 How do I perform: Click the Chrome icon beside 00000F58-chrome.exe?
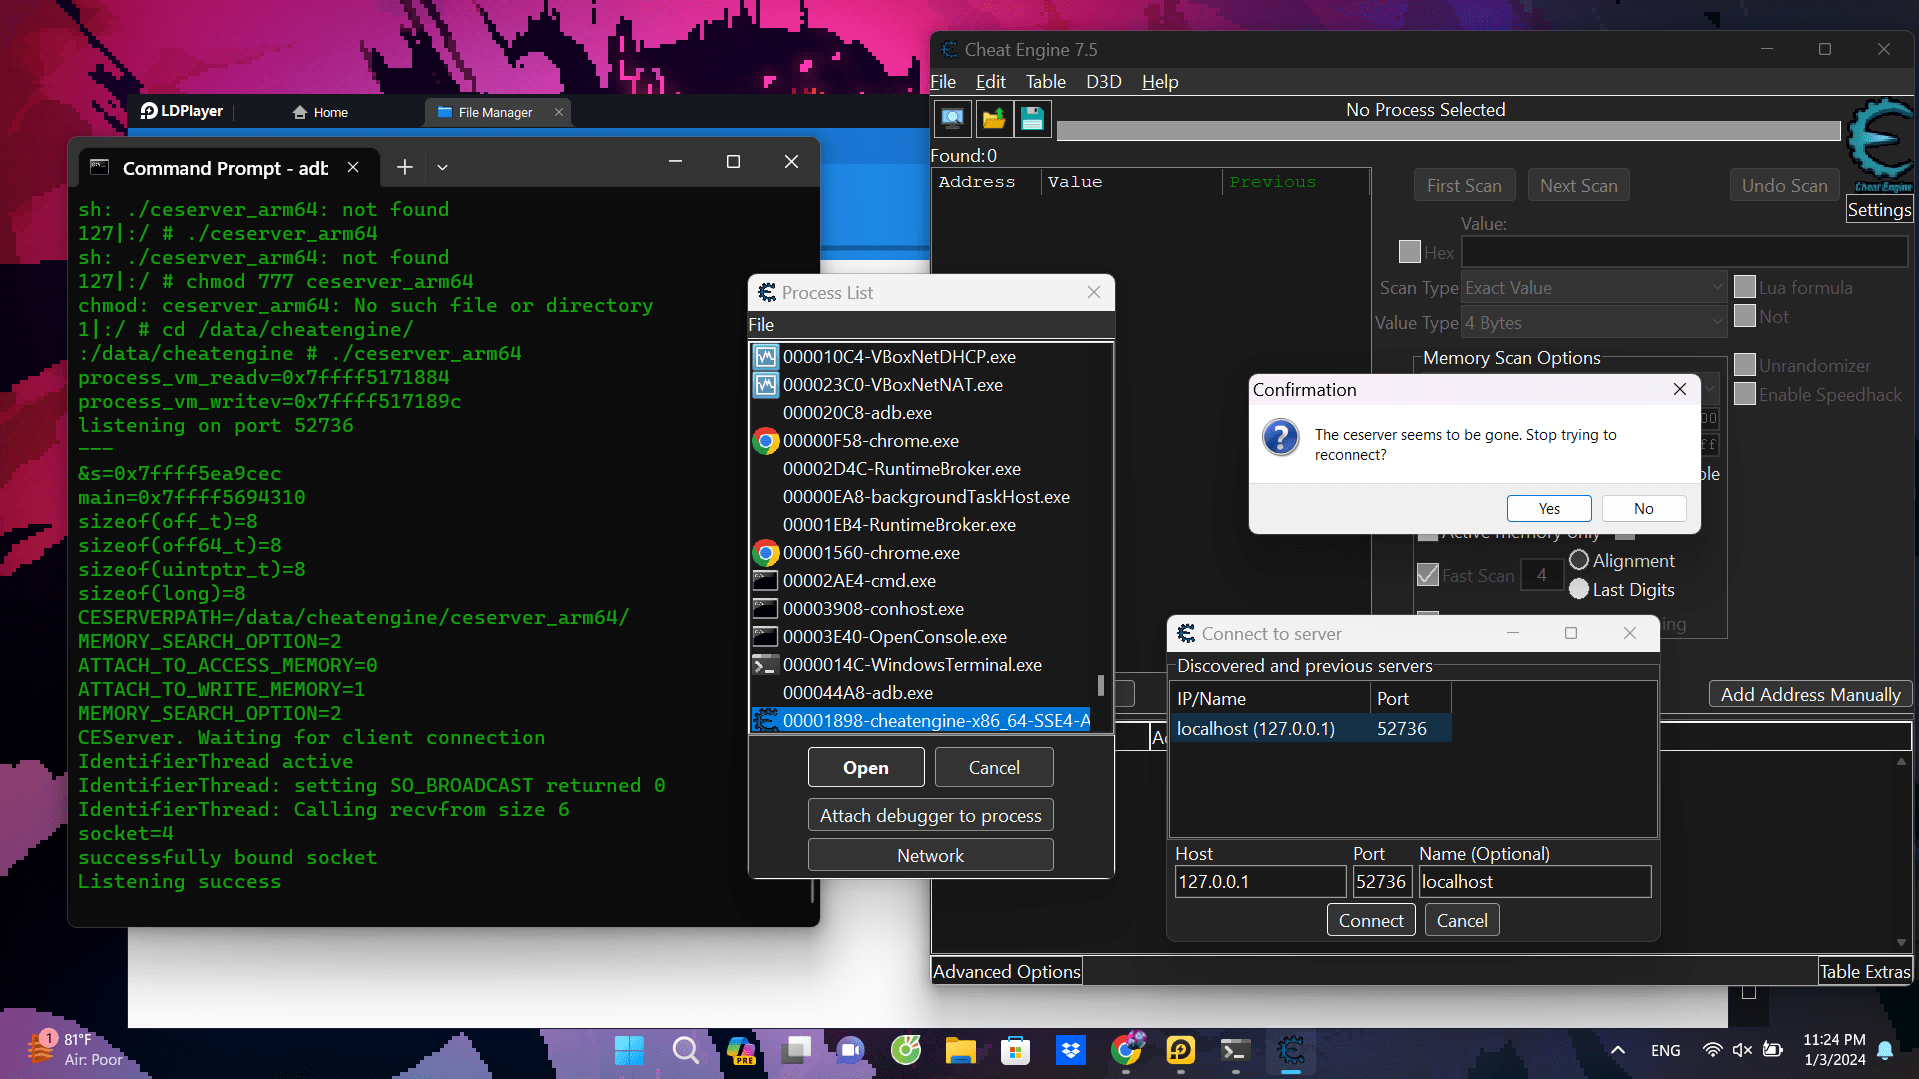pos(765,440)
